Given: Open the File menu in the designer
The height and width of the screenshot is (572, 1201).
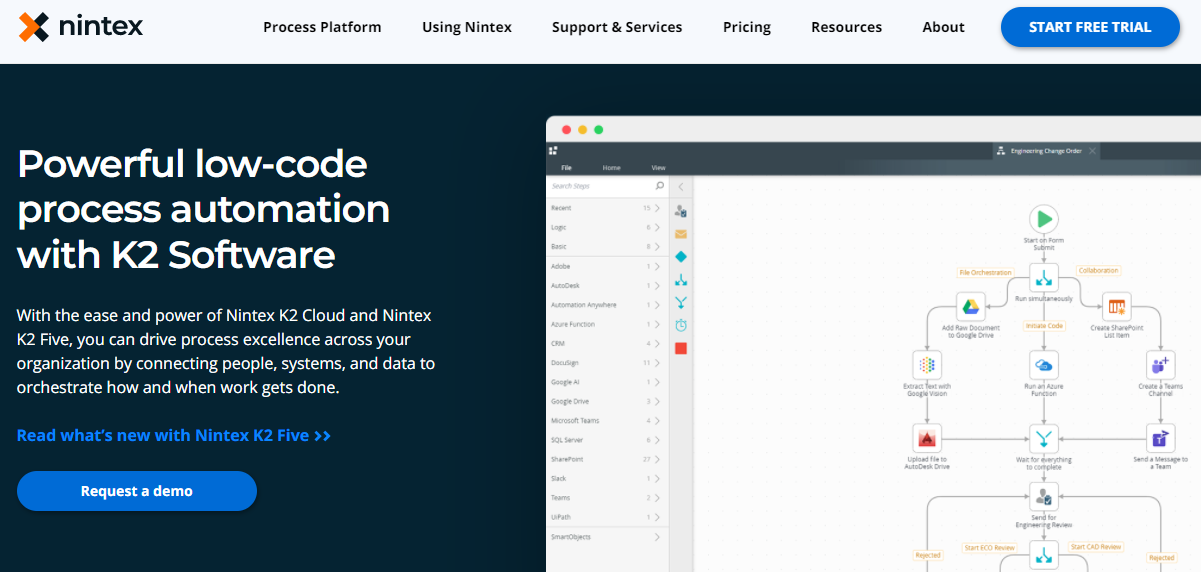Looking at the screenshot, I should tap(566, 168).
